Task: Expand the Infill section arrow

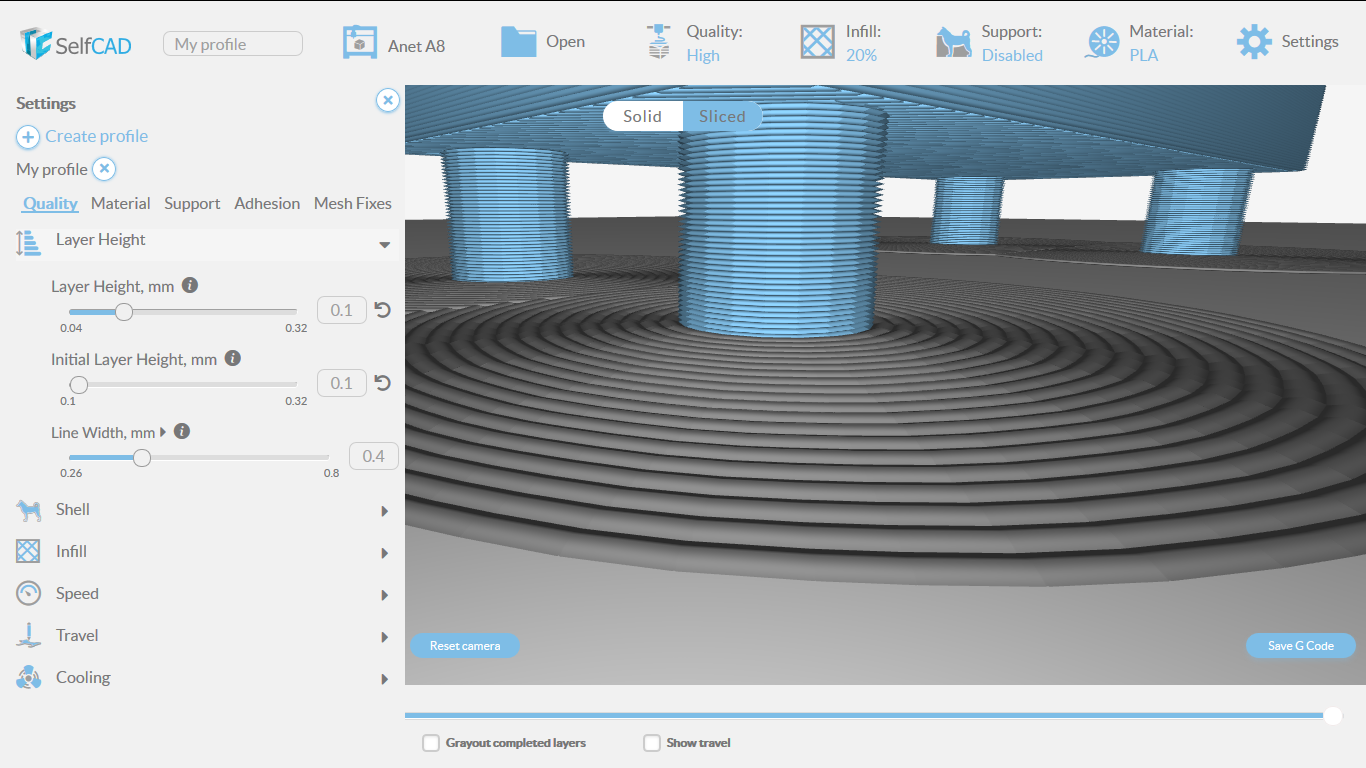Action: [385, 553]
